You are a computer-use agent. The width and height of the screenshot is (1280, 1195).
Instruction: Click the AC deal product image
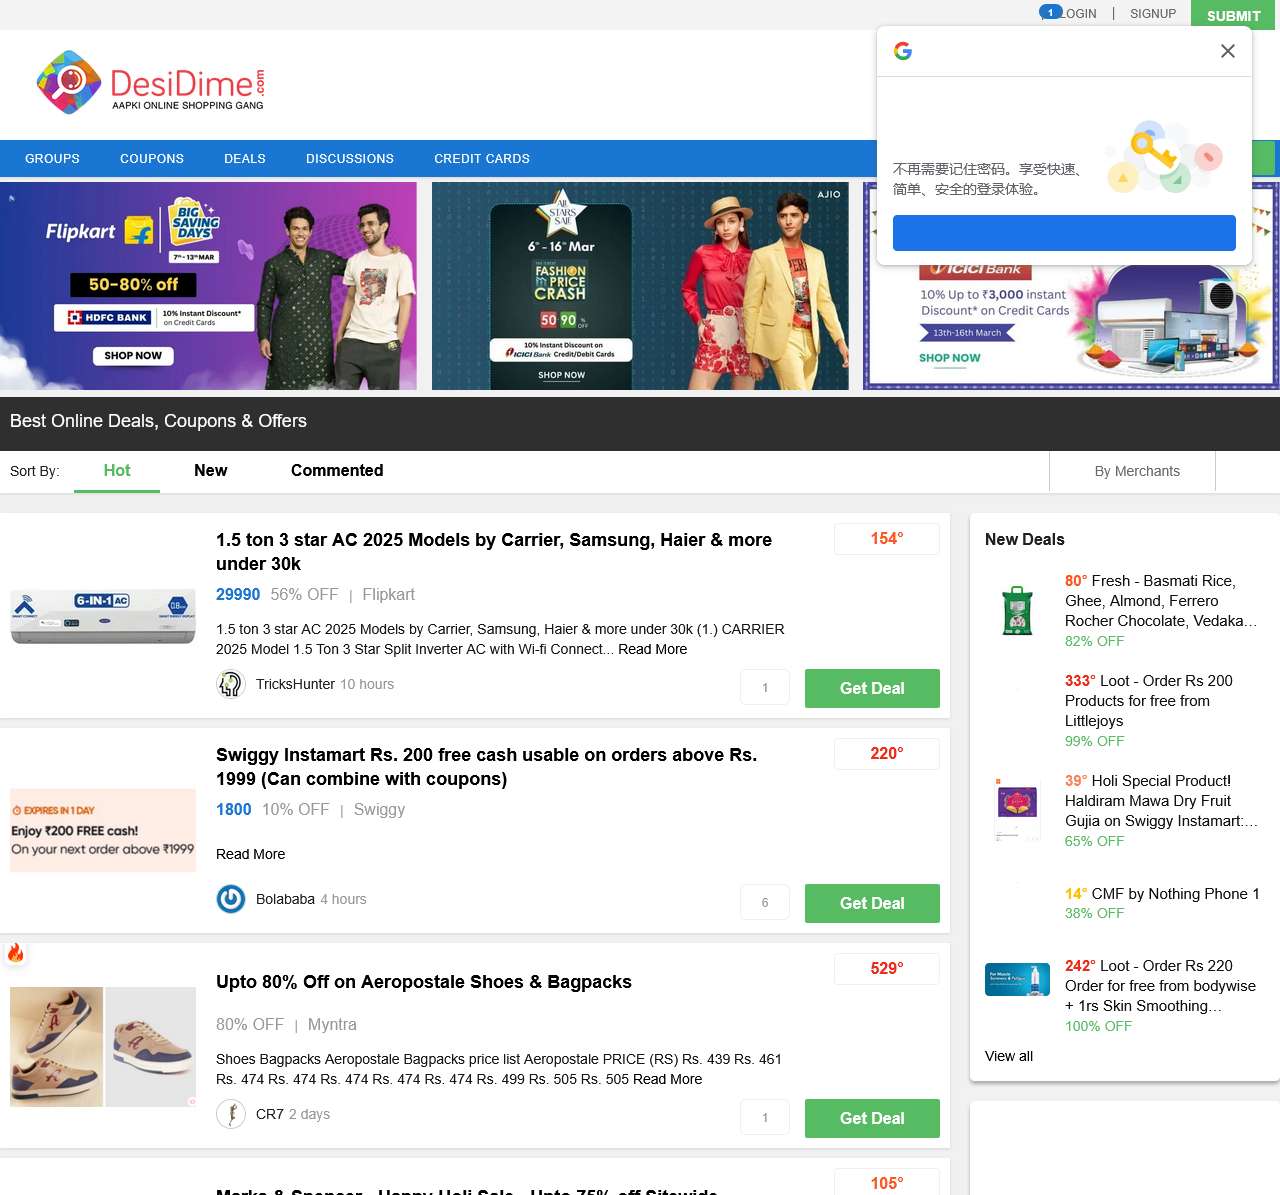tap(103, 616)
